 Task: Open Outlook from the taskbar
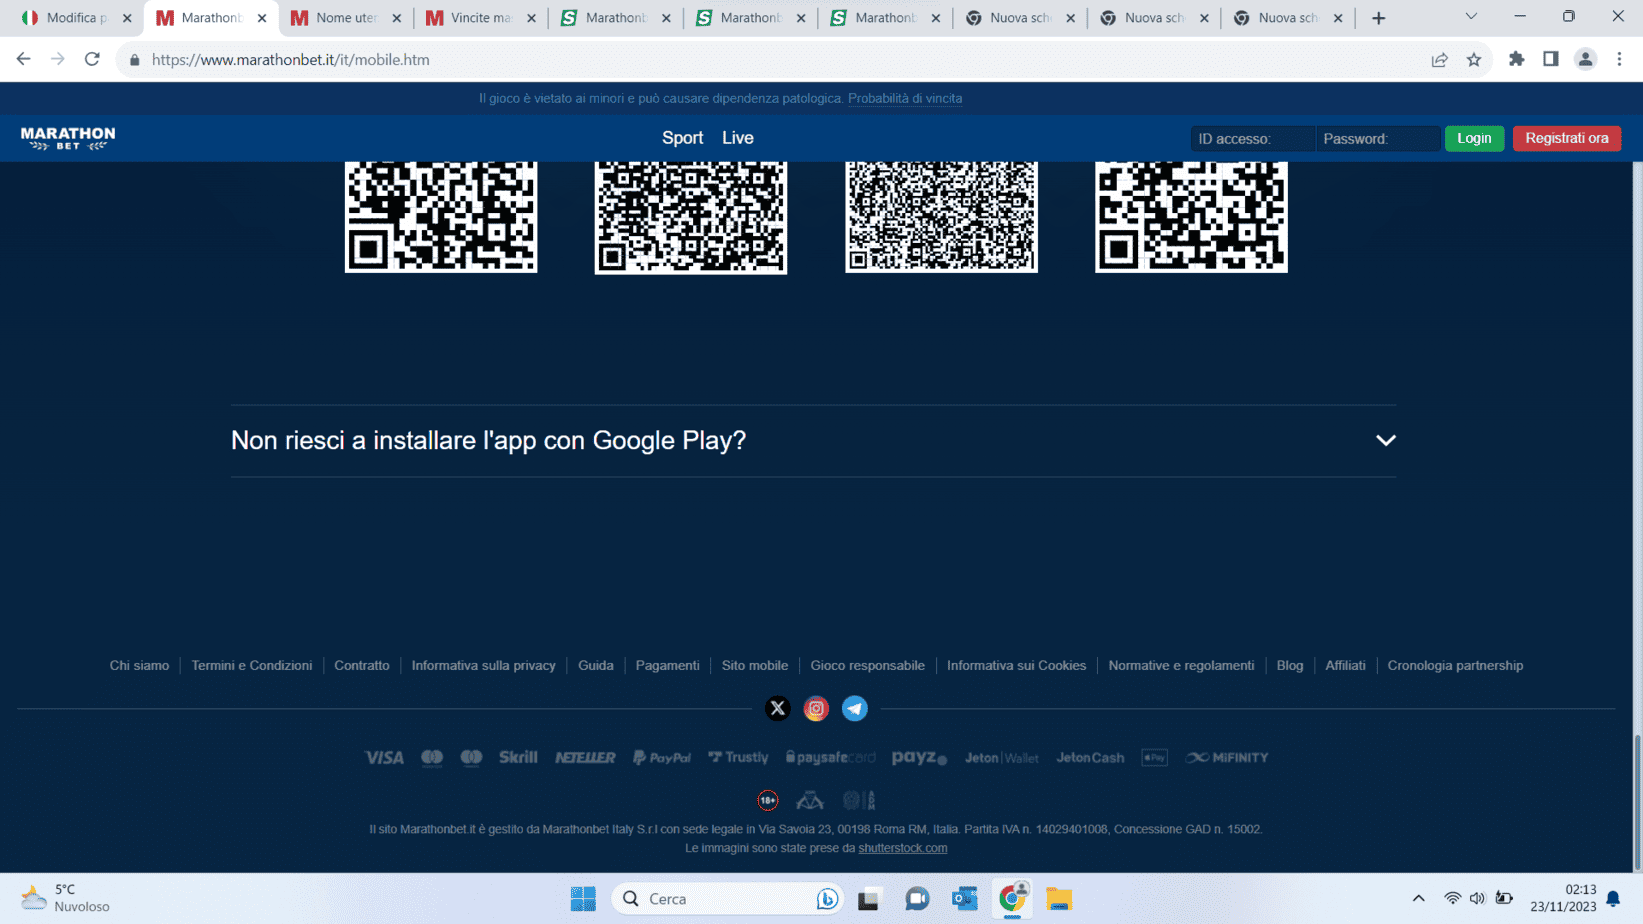(x=965, y=899)
